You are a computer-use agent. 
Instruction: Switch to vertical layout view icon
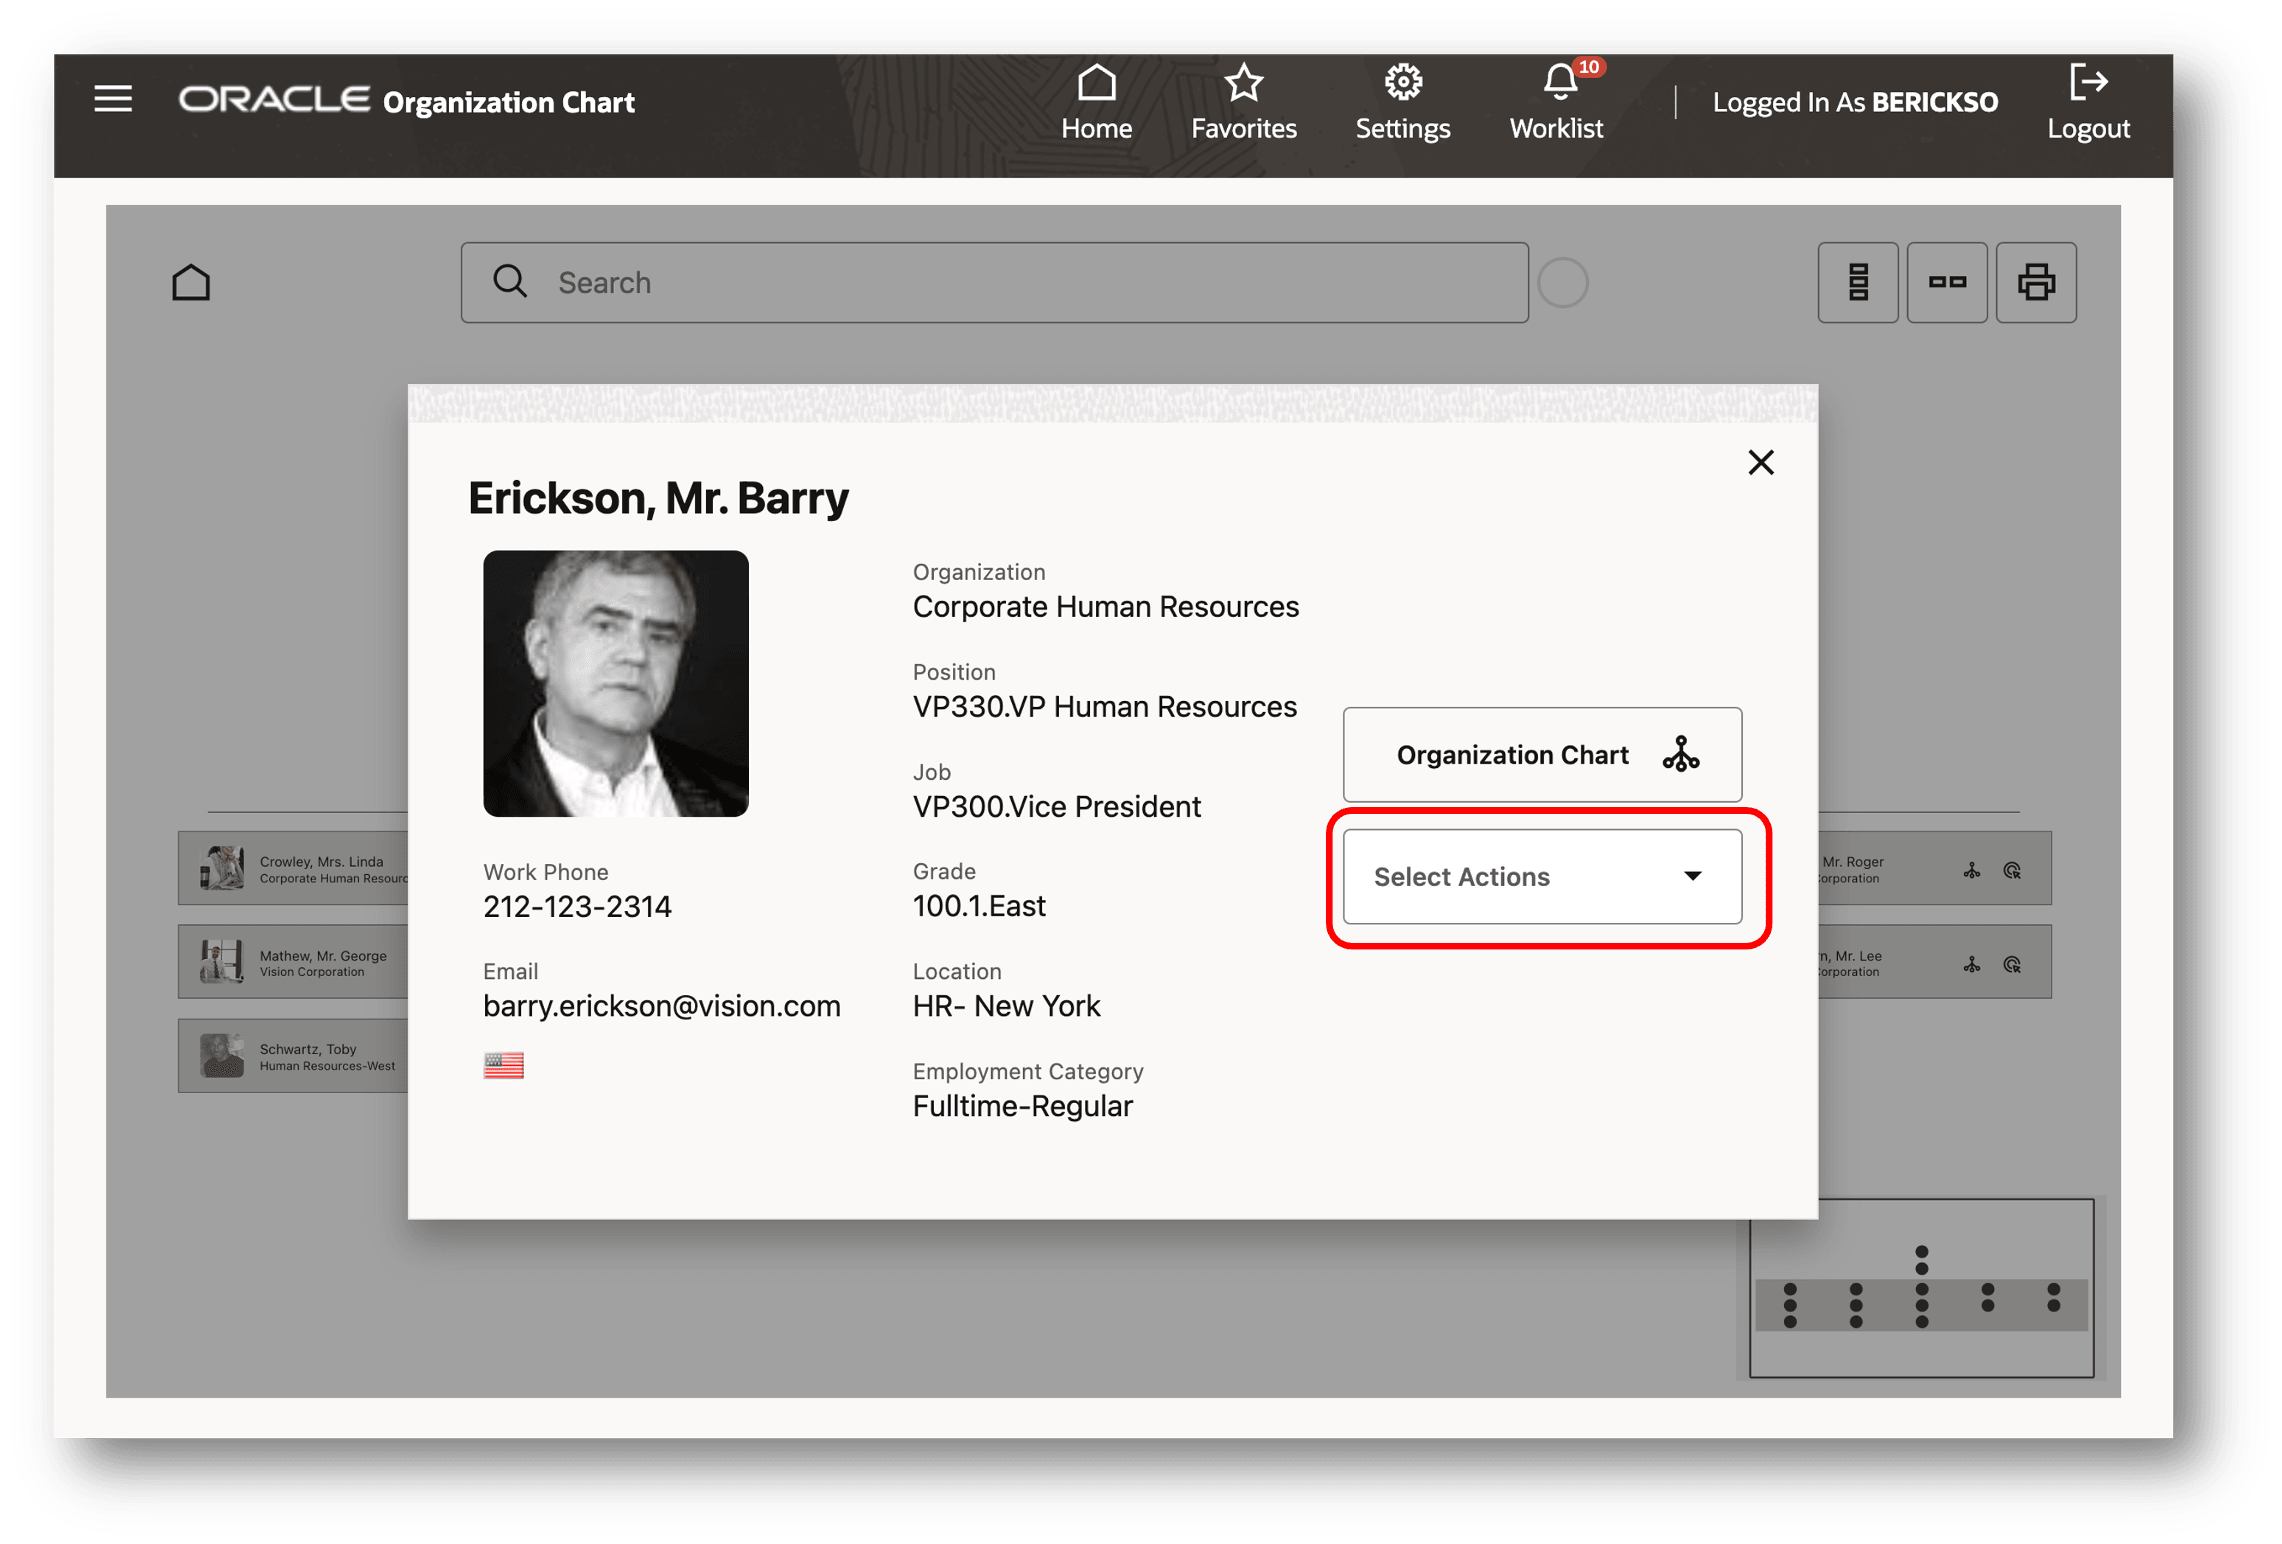coord(1857,283)
